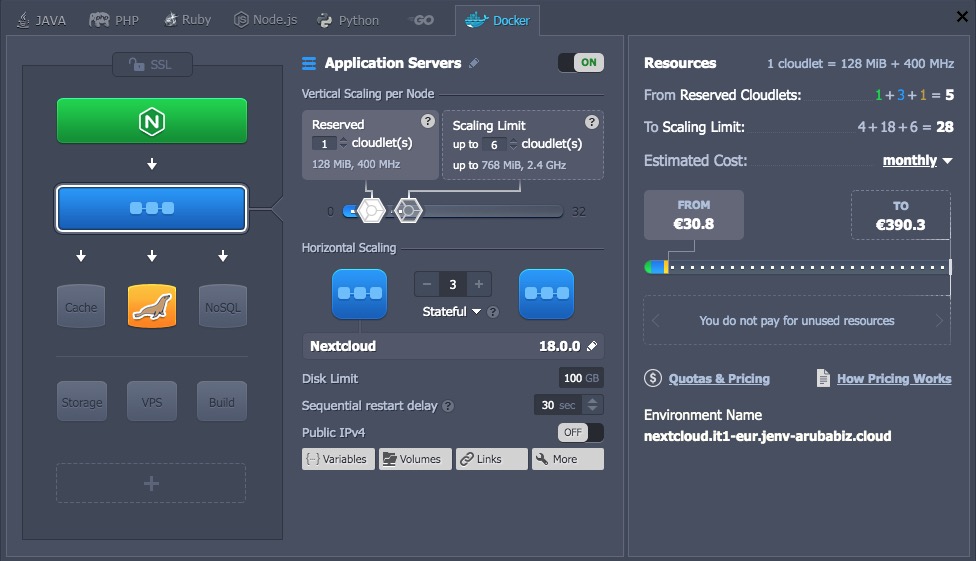The width and height of the screenshot is (976, 561).
Task: Open the Quotas & Pricing link
Action: pos(718,378)
